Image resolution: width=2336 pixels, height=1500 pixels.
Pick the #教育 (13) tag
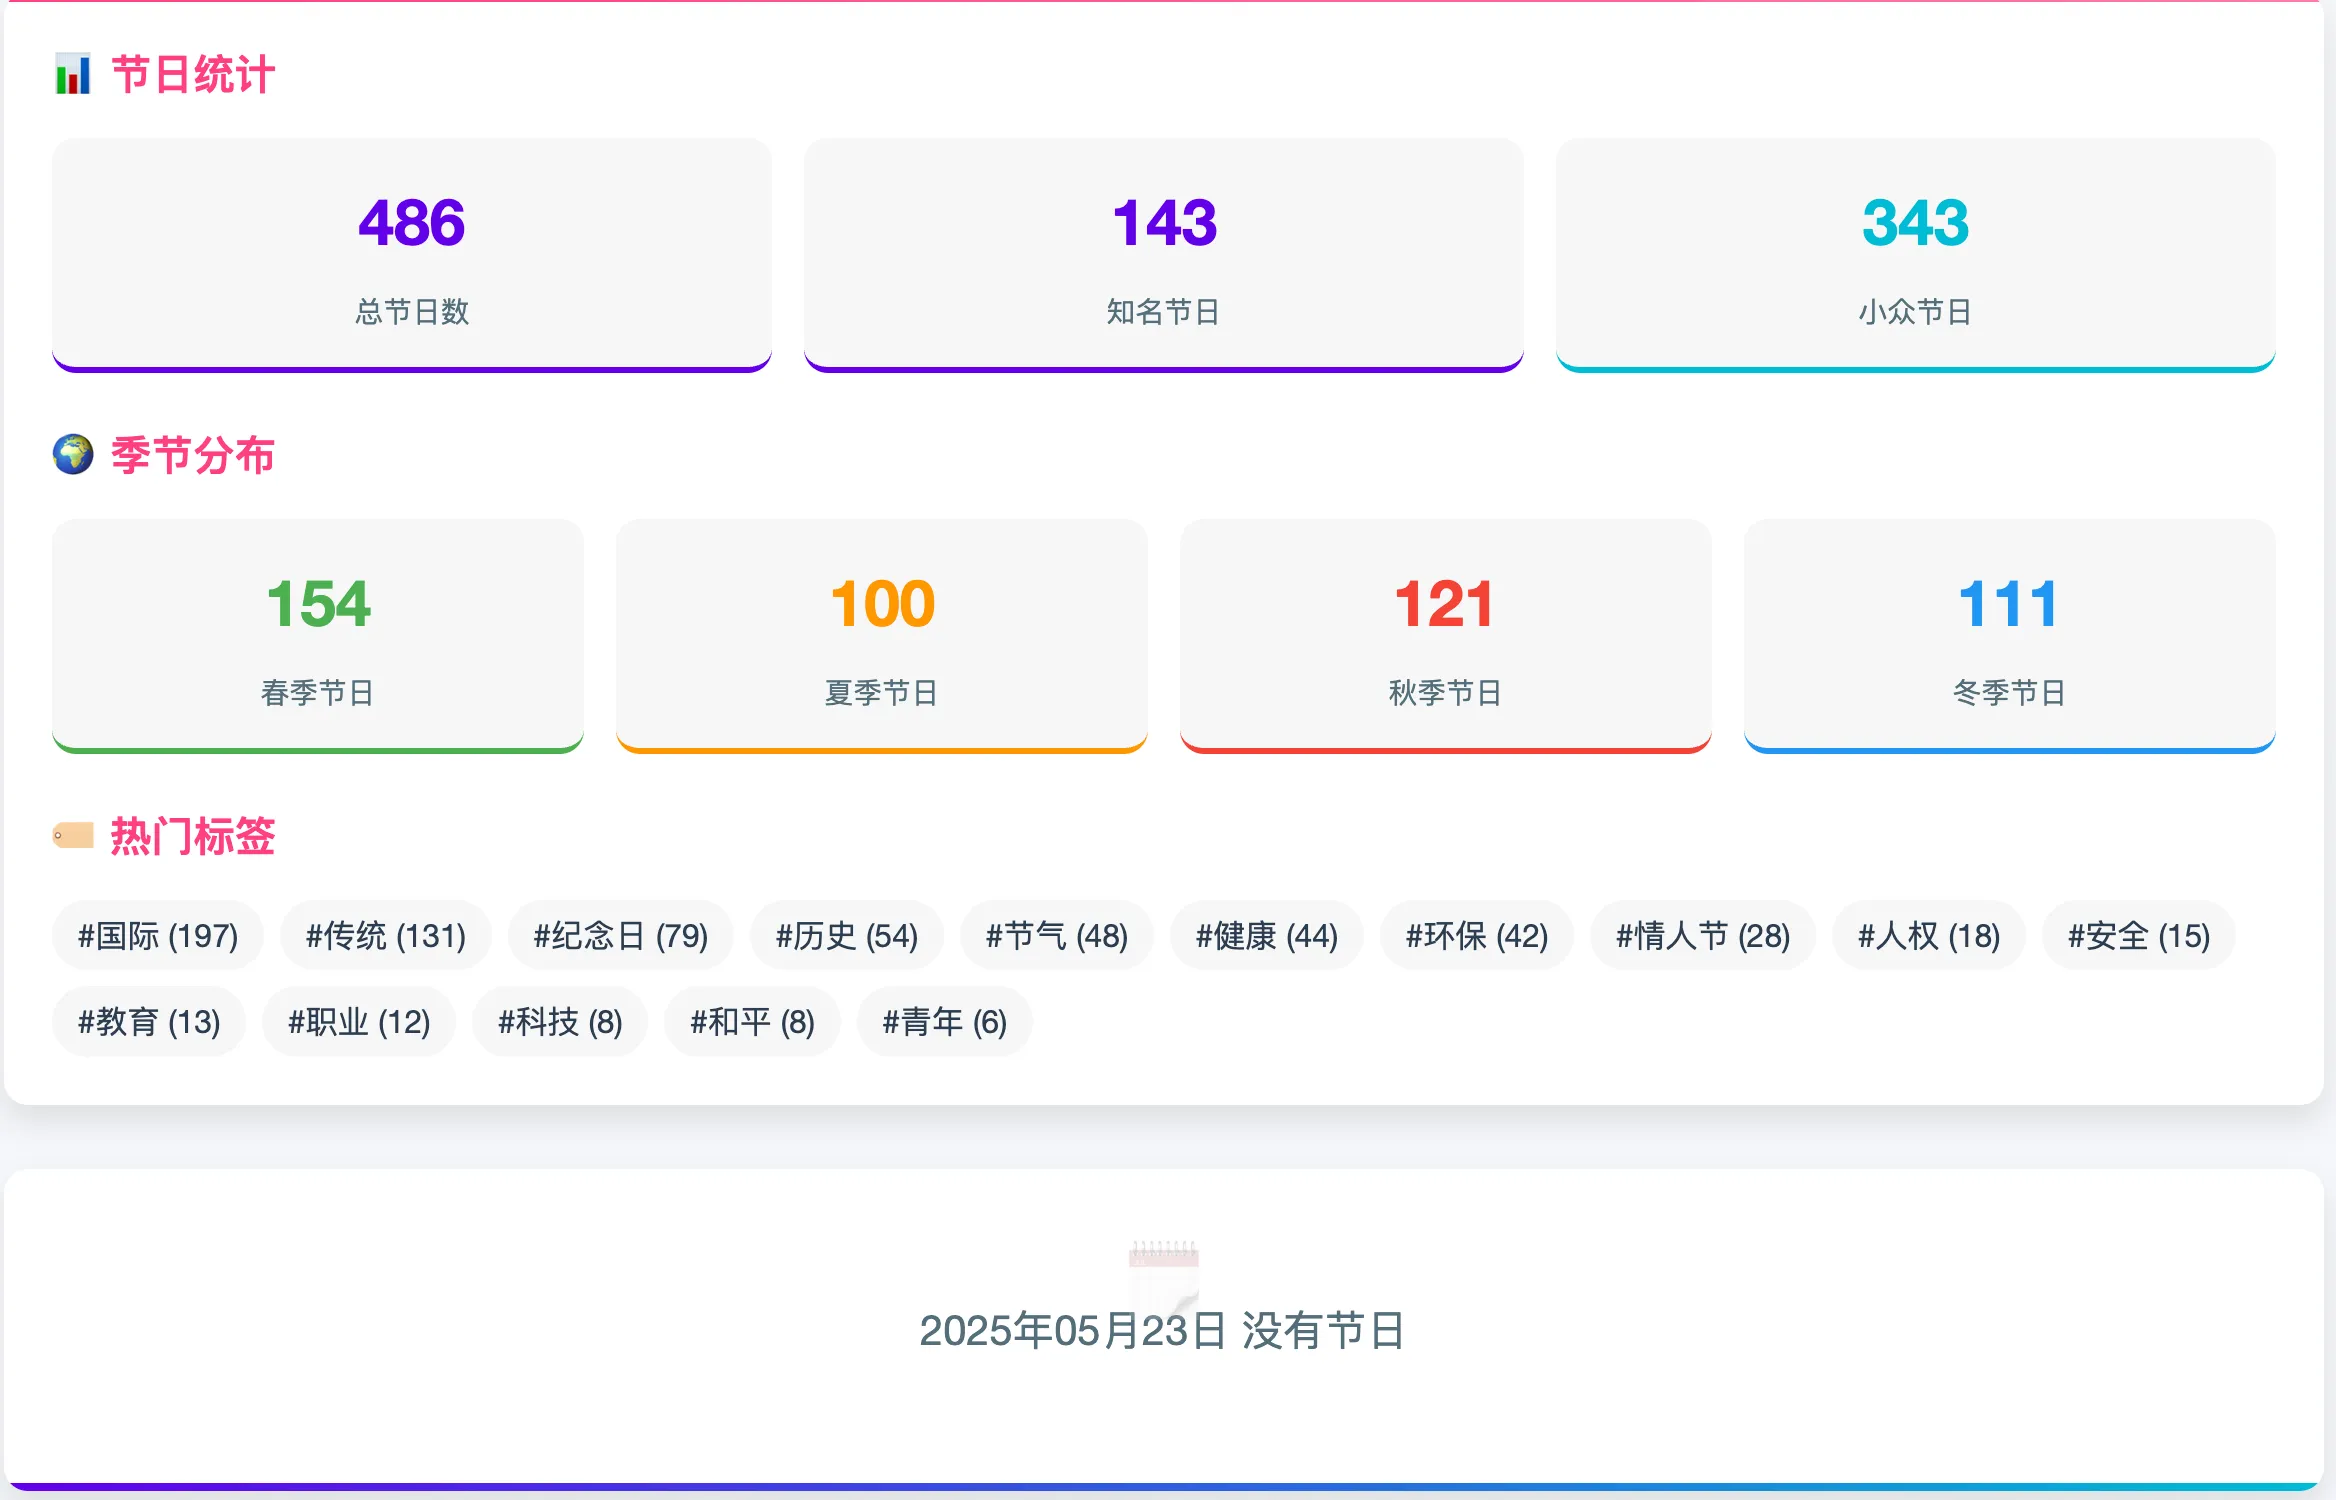point(149,1022)
